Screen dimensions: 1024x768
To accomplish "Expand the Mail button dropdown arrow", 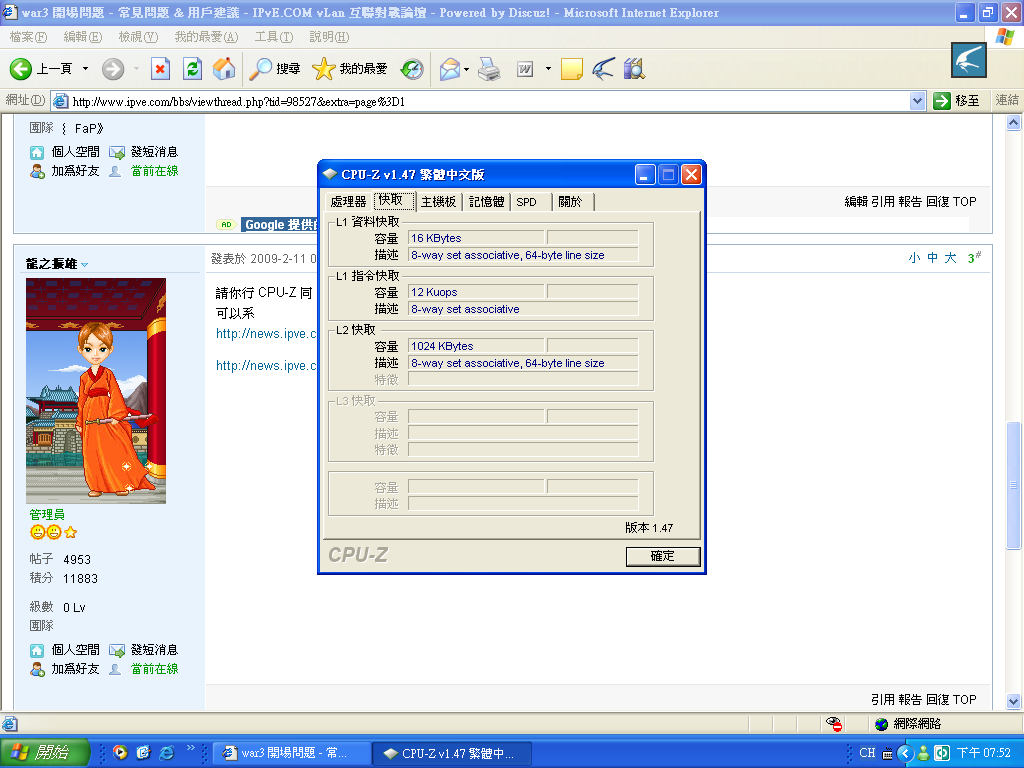I will tap(466, 69).
